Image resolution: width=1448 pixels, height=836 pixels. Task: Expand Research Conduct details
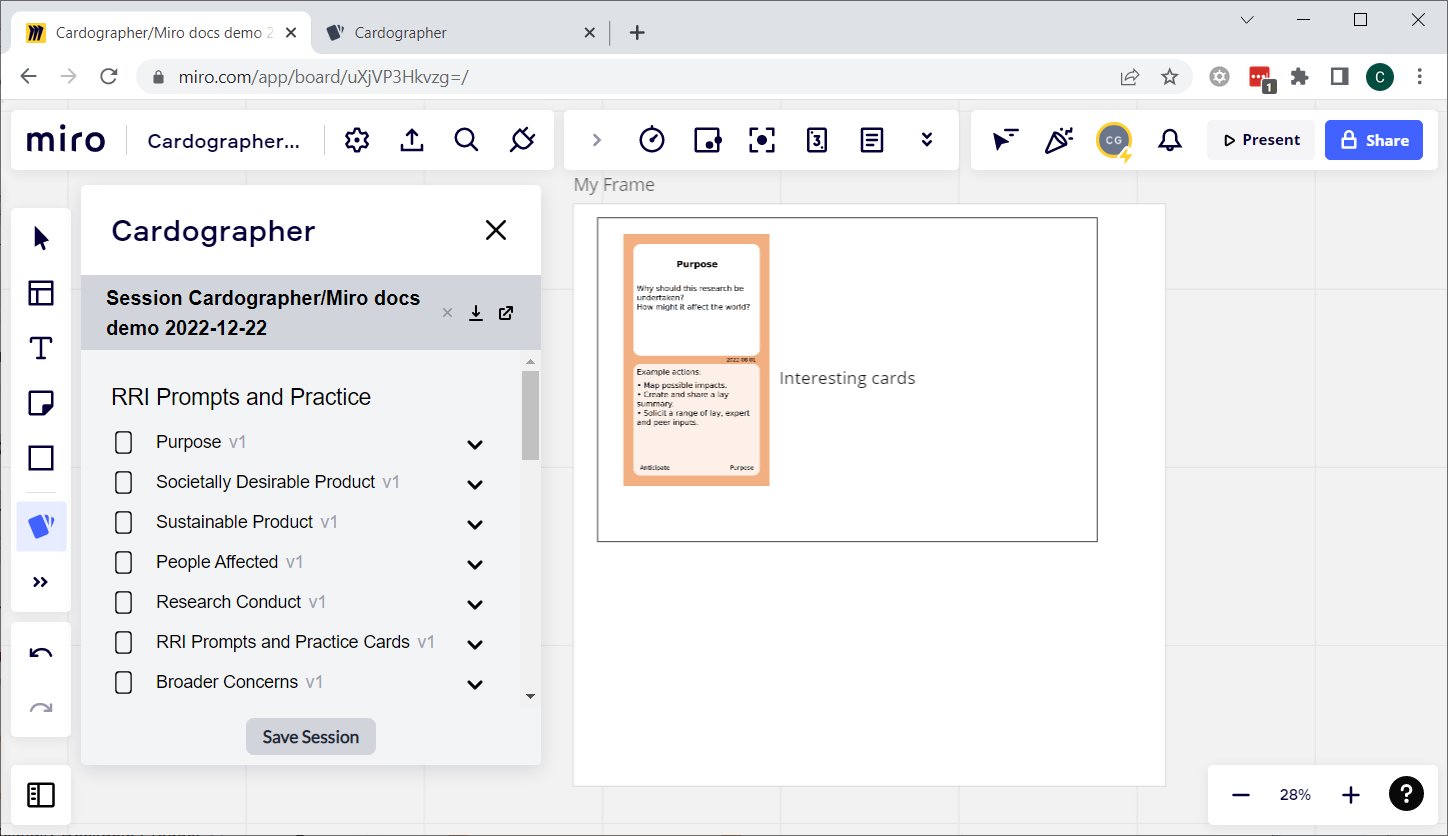(x=475, y=604)
